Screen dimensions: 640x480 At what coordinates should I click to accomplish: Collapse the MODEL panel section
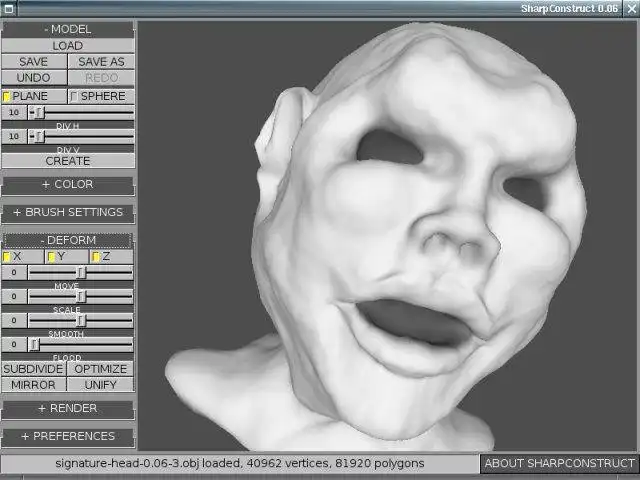(68, 29)
